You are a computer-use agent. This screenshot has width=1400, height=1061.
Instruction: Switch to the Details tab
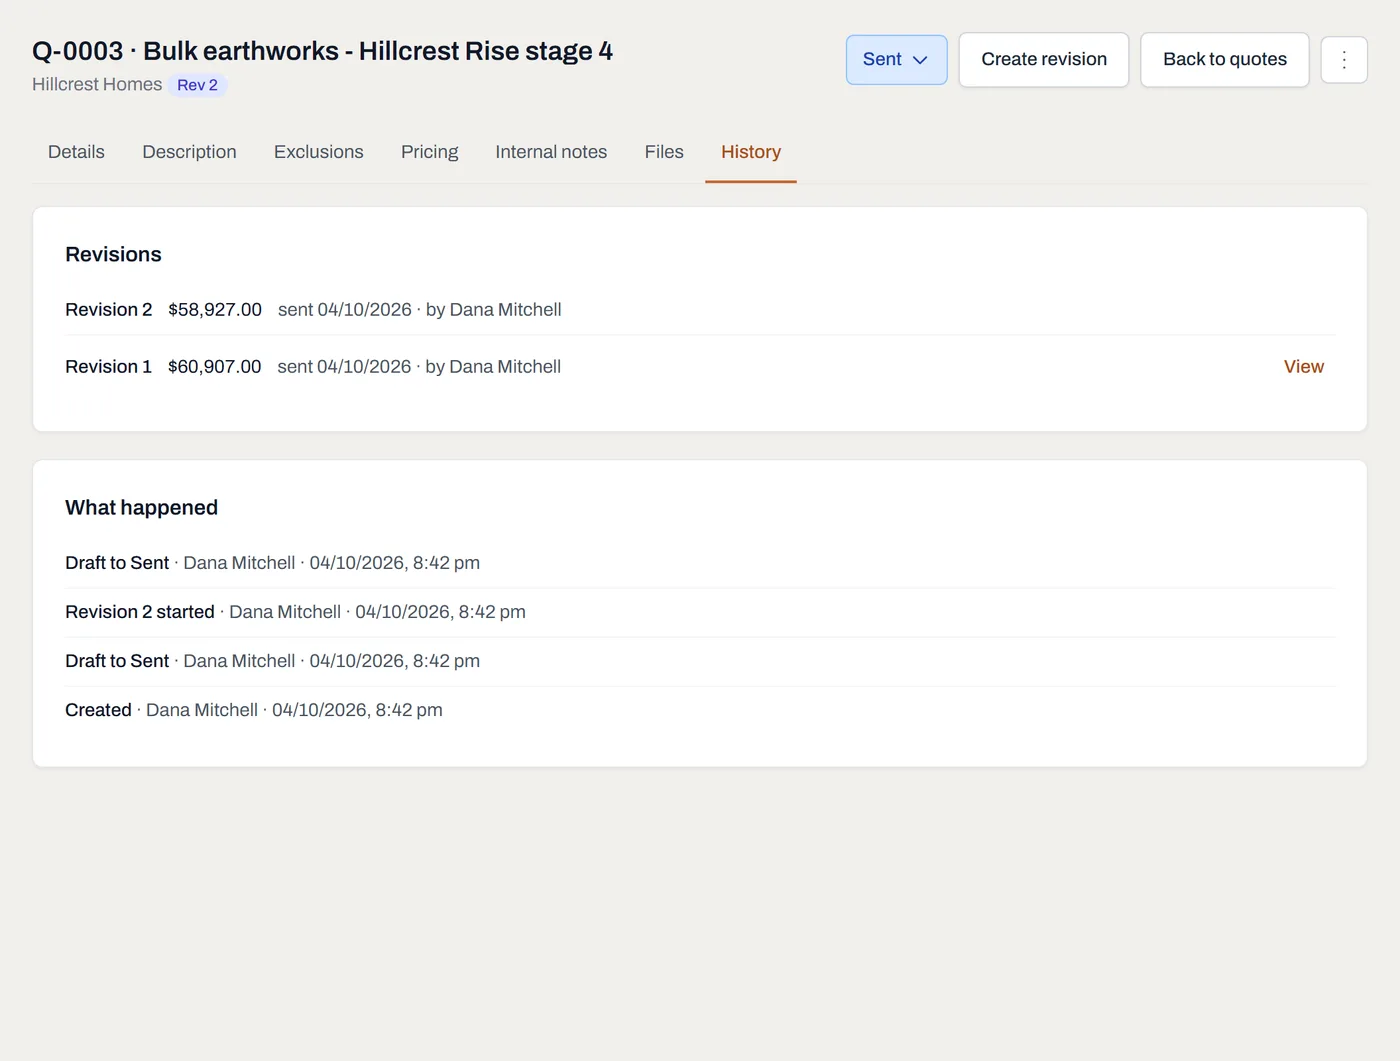pos(76,152)
